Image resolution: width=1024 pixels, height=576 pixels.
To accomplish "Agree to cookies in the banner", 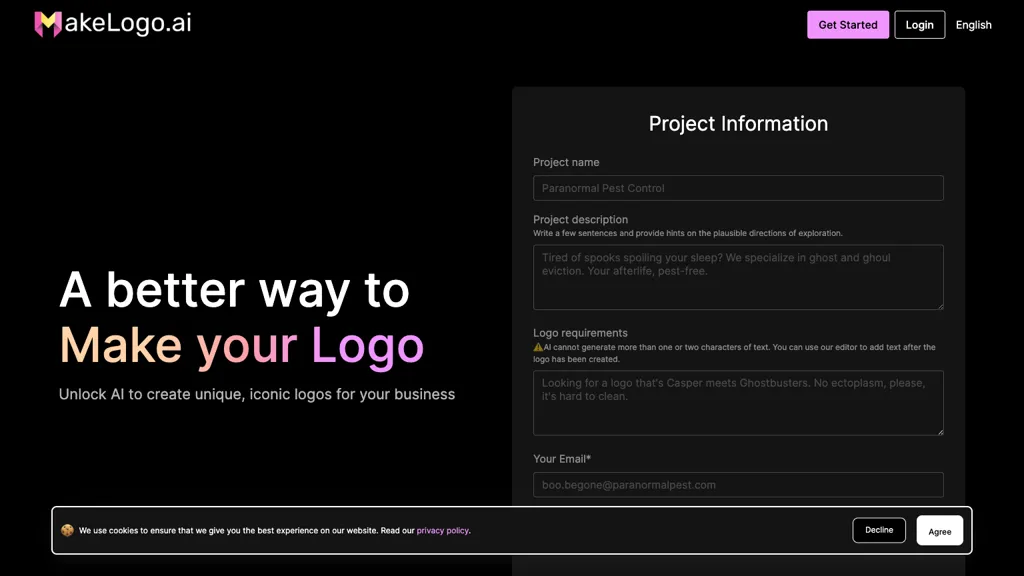I will 940,531.
